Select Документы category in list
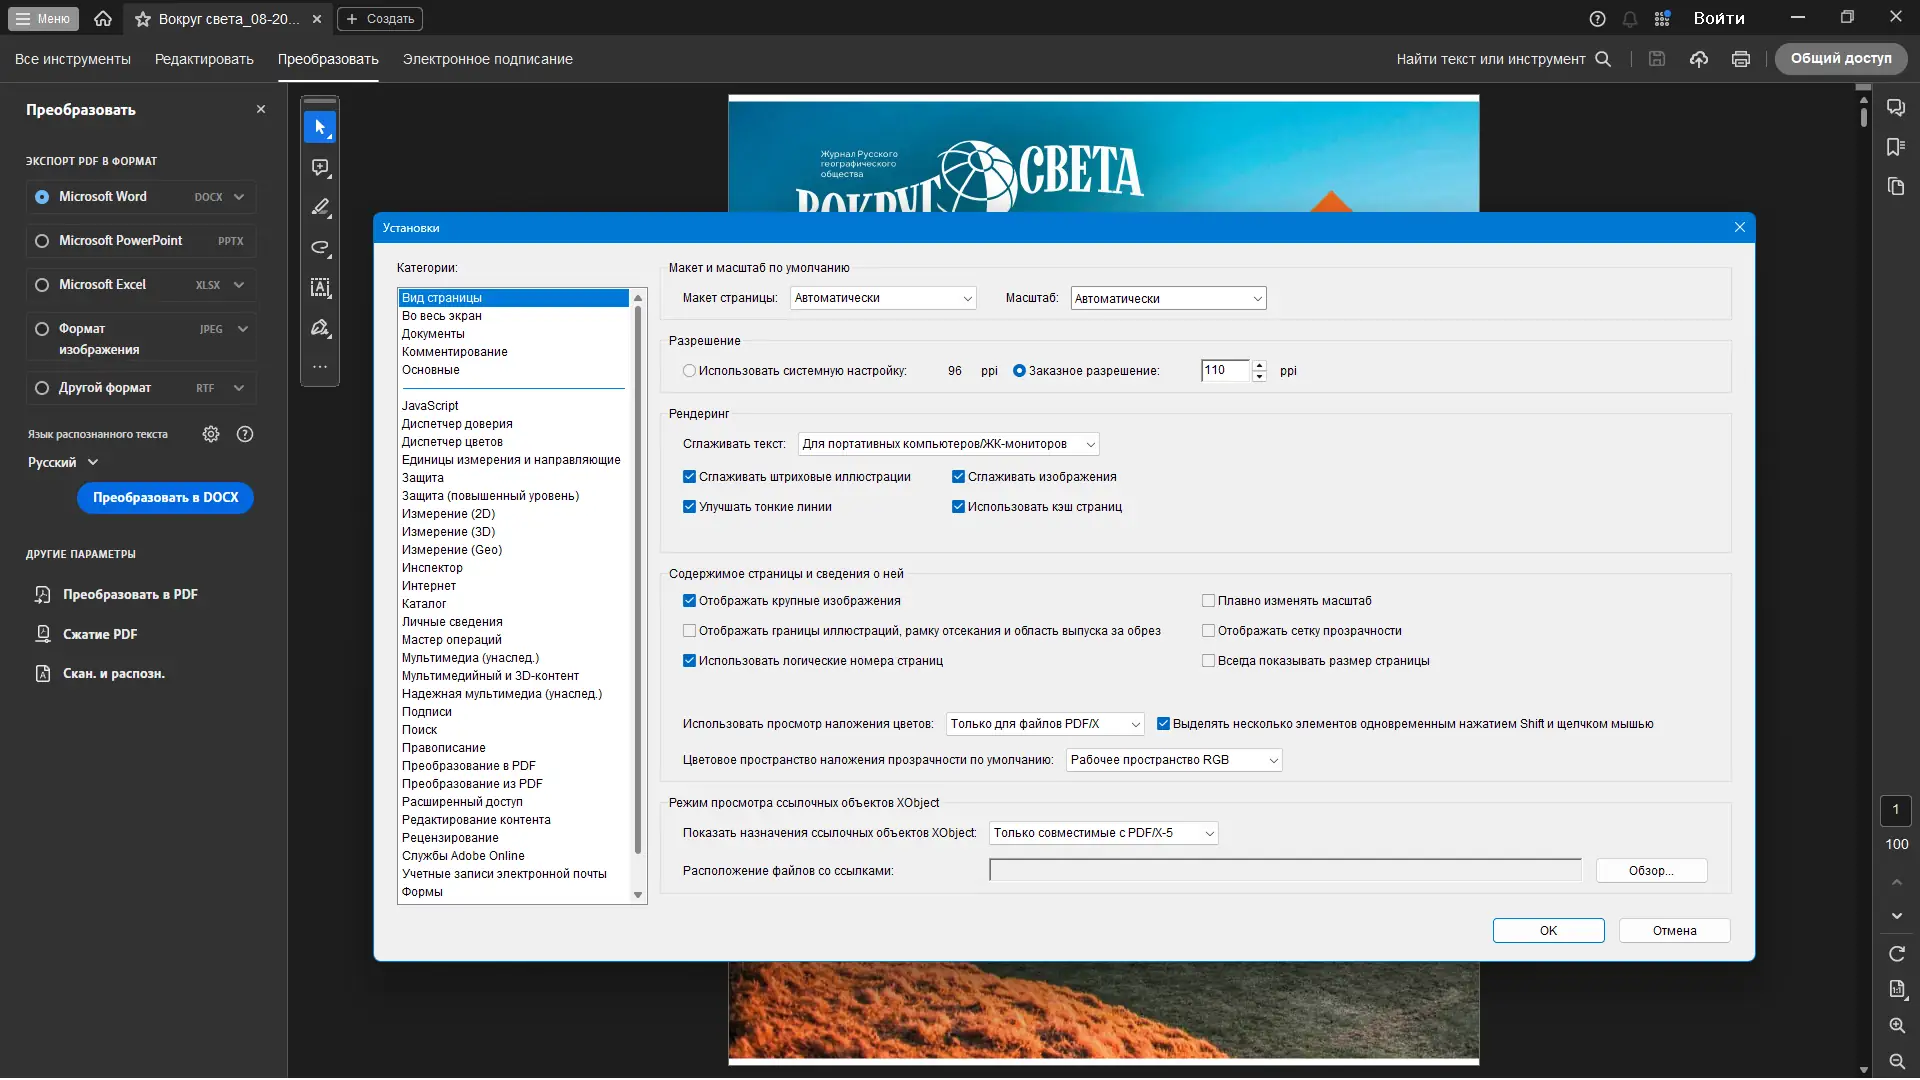The width and height of the screenshot is (1920, 1080). tap(433, 334)
